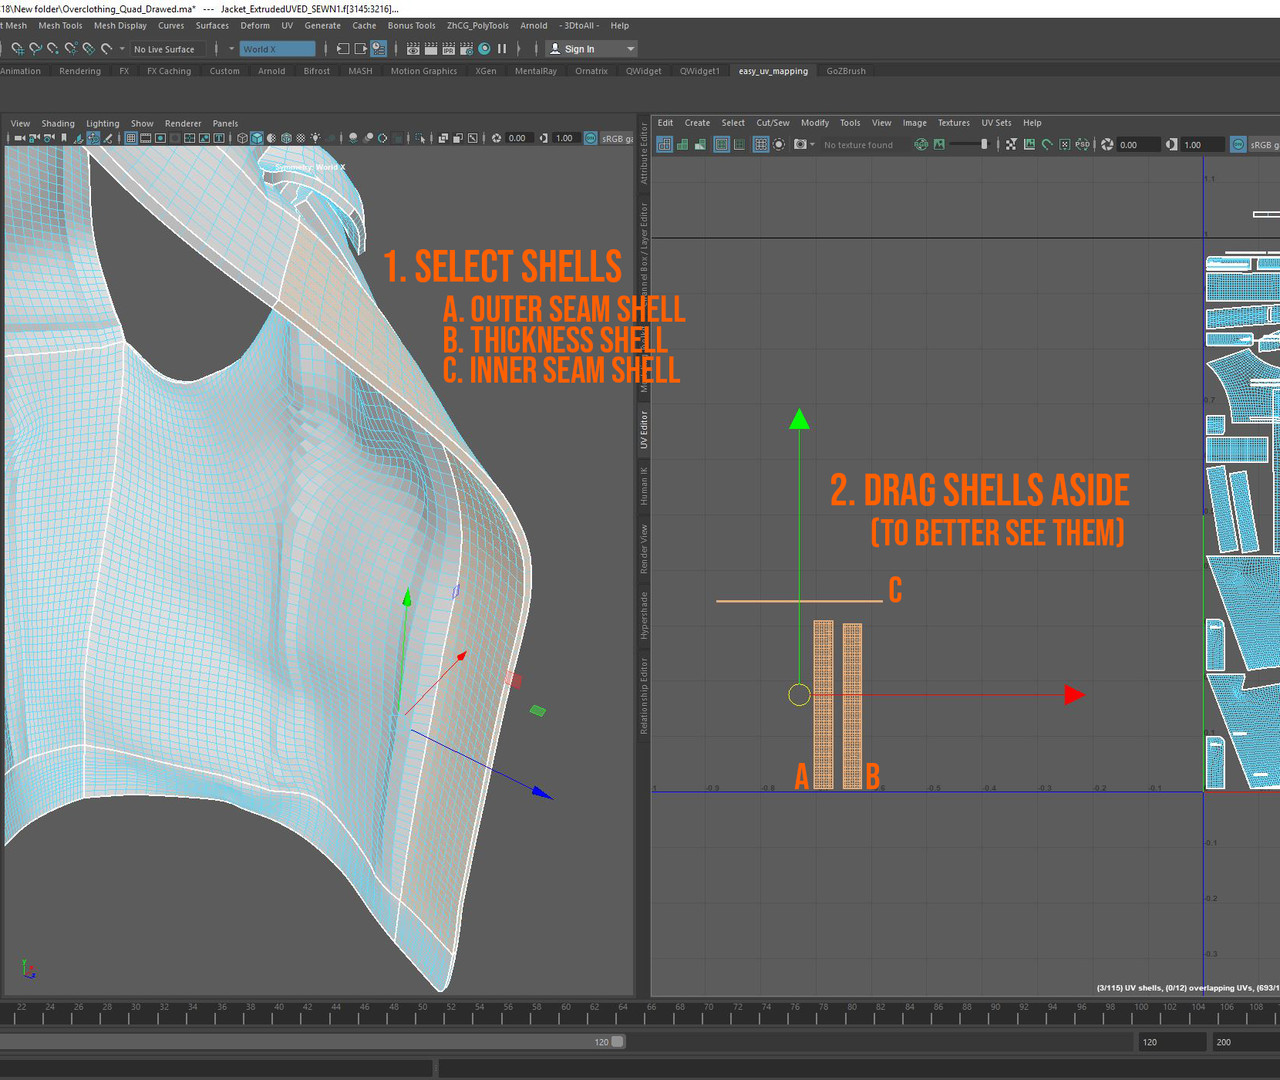Select the snap to grids magnet icon
The image size is (1280, 1080).
click(16, 48)
